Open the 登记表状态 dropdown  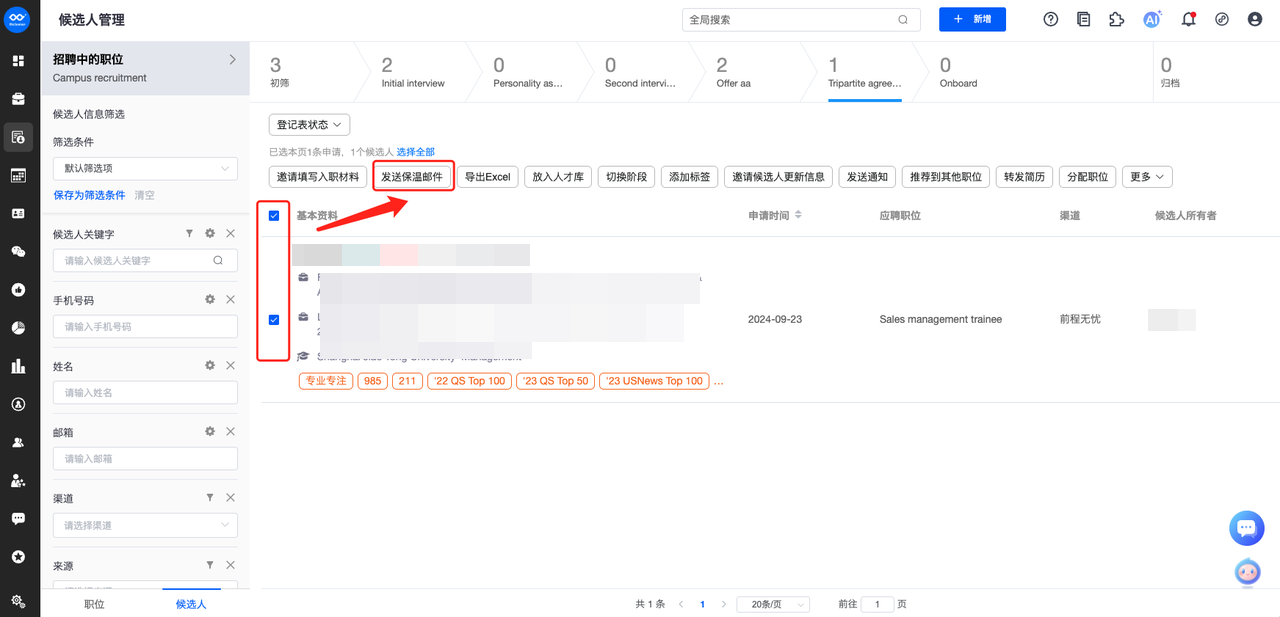point(309,125)
